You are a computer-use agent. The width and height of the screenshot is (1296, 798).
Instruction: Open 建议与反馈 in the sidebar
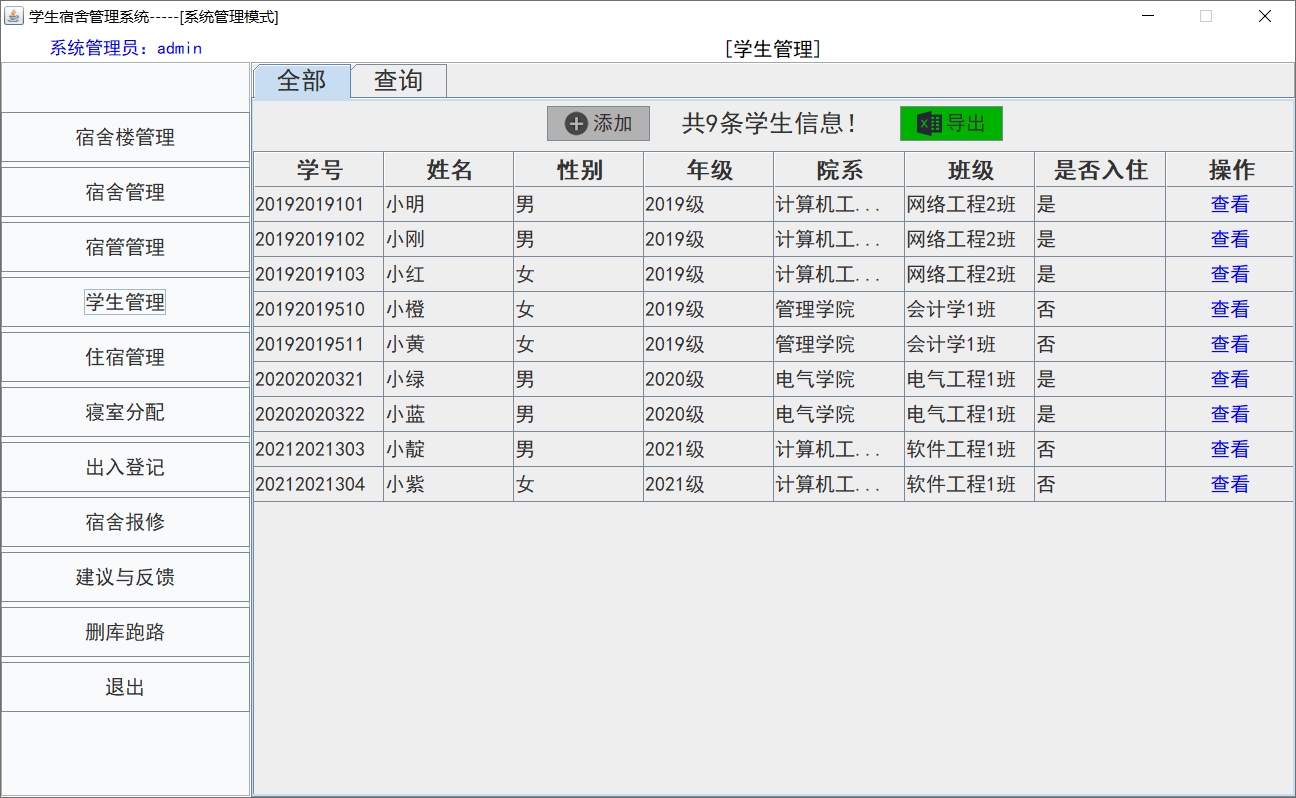coord(125,578)
